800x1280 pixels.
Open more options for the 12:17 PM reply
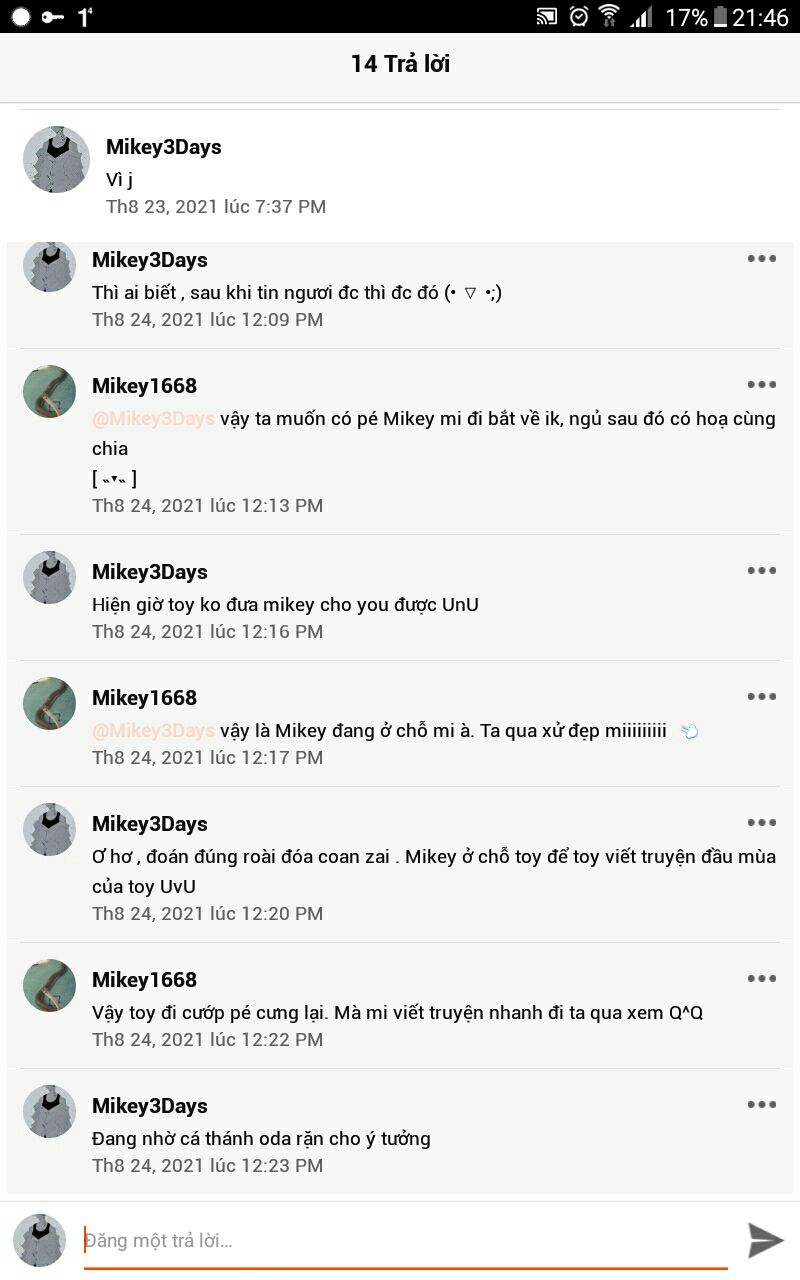(762, 697)
